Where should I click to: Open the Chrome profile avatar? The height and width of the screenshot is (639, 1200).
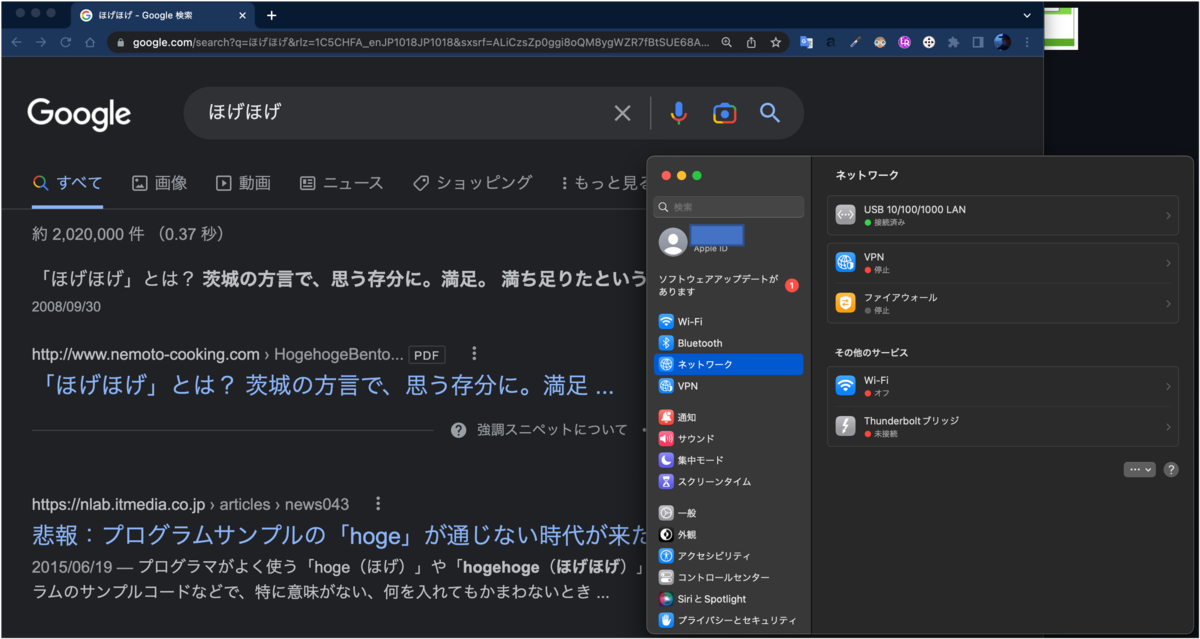1002,42
